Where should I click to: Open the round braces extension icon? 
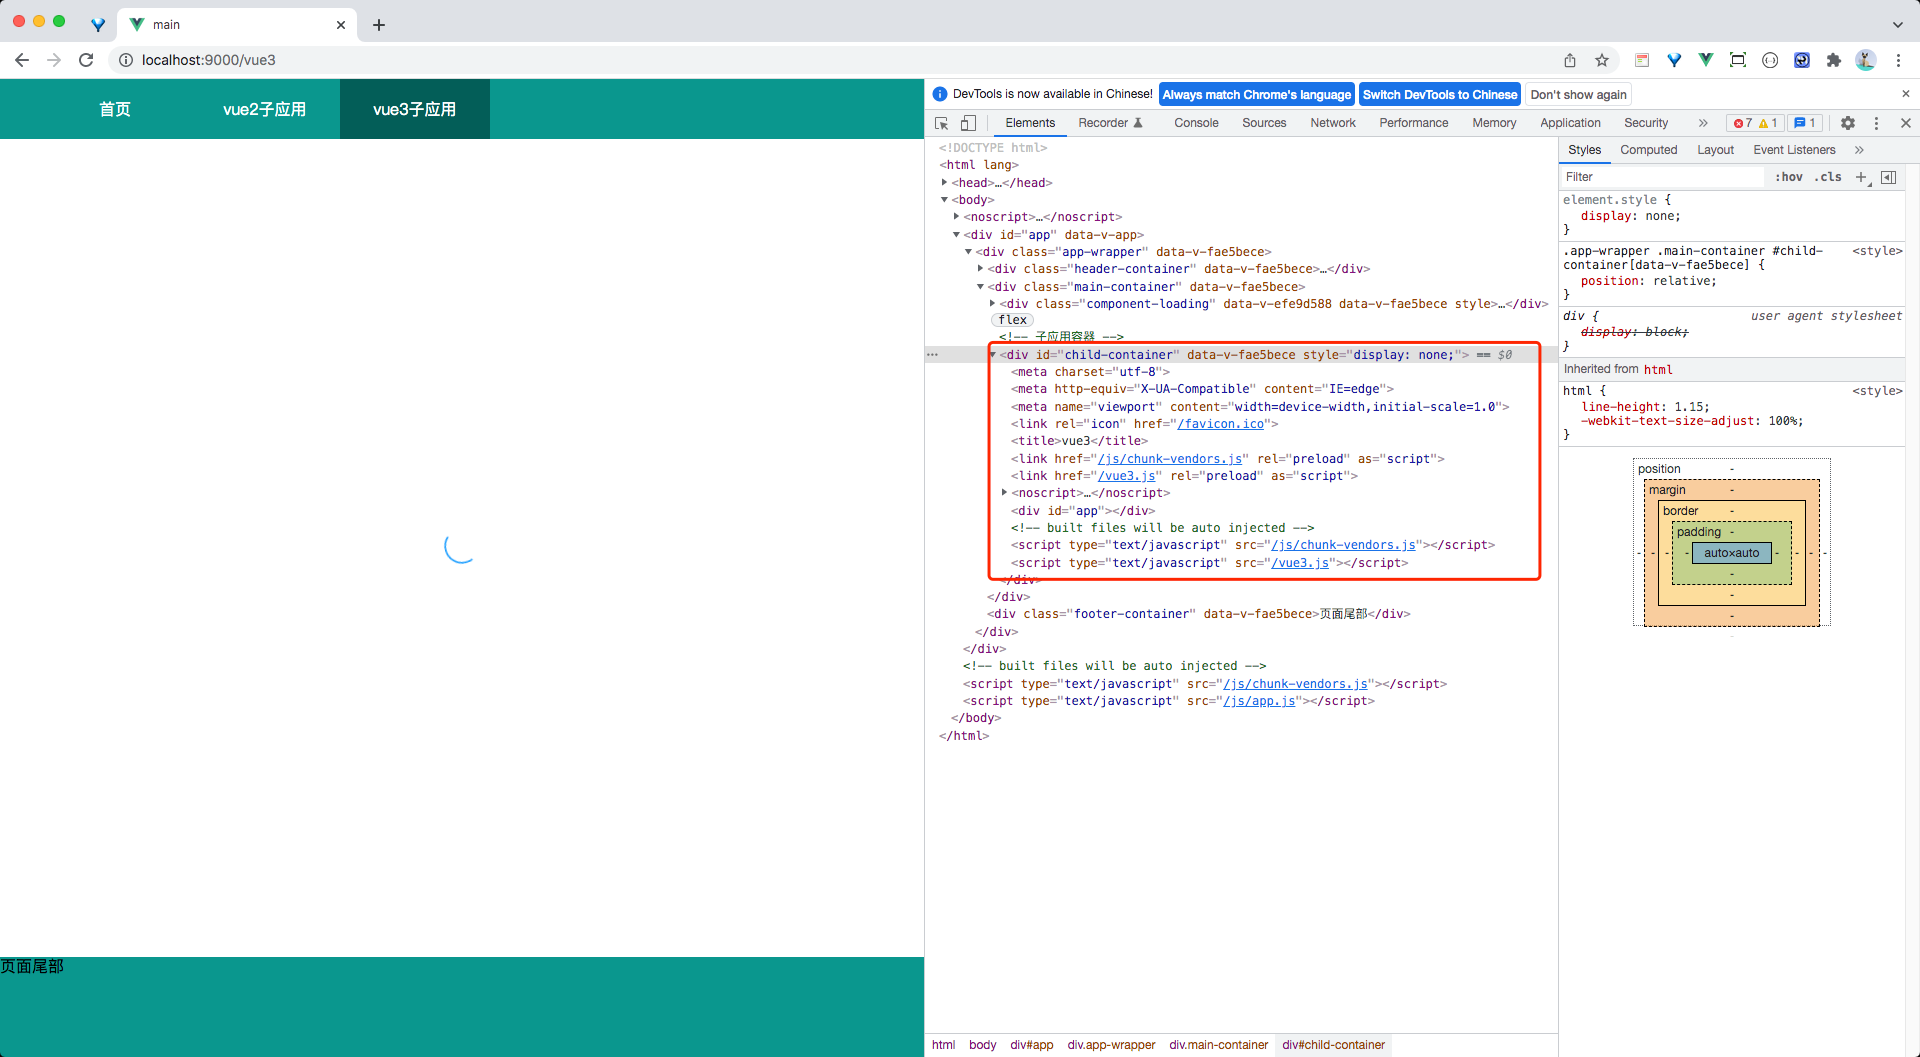tap(1770, 60)
